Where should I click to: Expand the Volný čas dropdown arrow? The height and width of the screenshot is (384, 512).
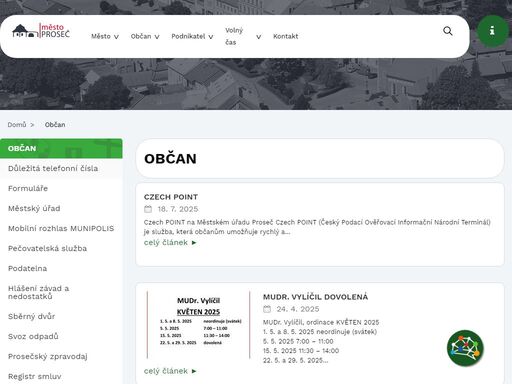(258, 37)
